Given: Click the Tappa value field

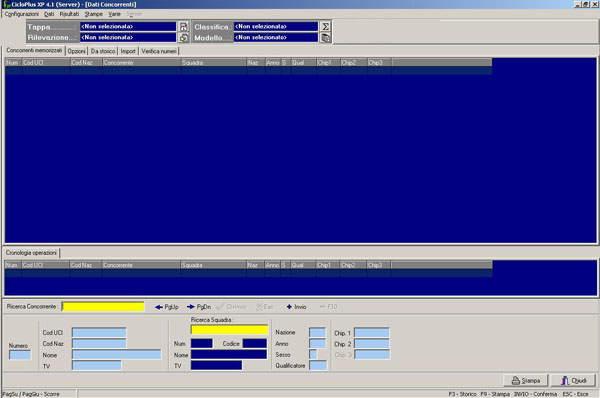Looking at the screenshot, I should (x=128, y=26).
